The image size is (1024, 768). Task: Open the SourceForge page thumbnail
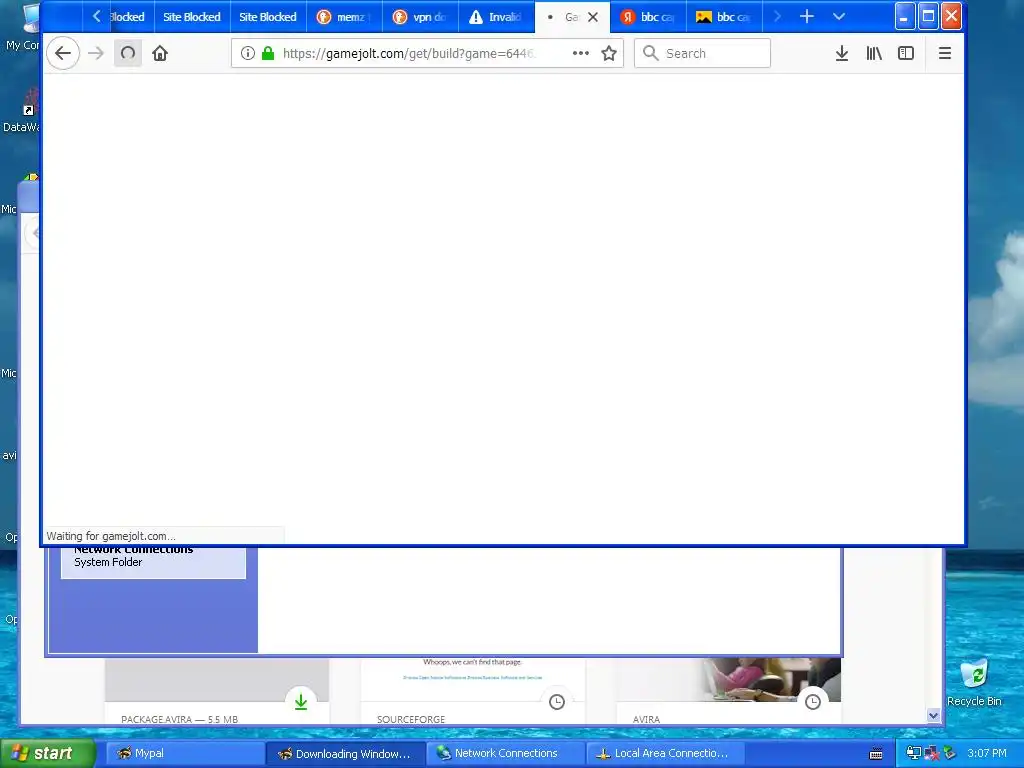(x=473, y=679)
